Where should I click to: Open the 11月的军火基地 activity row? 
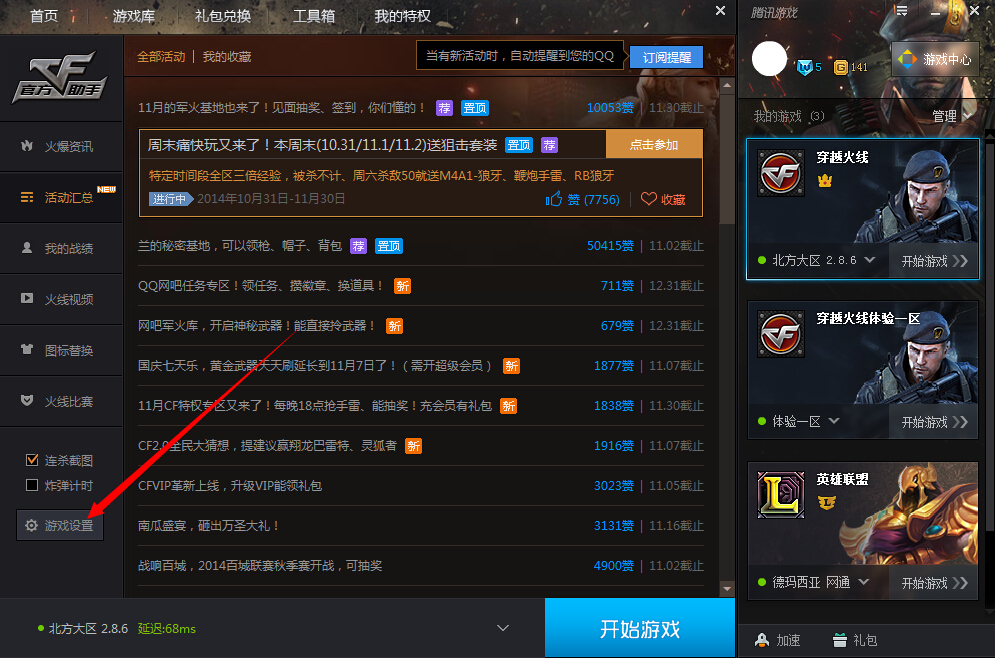(421, 108)
